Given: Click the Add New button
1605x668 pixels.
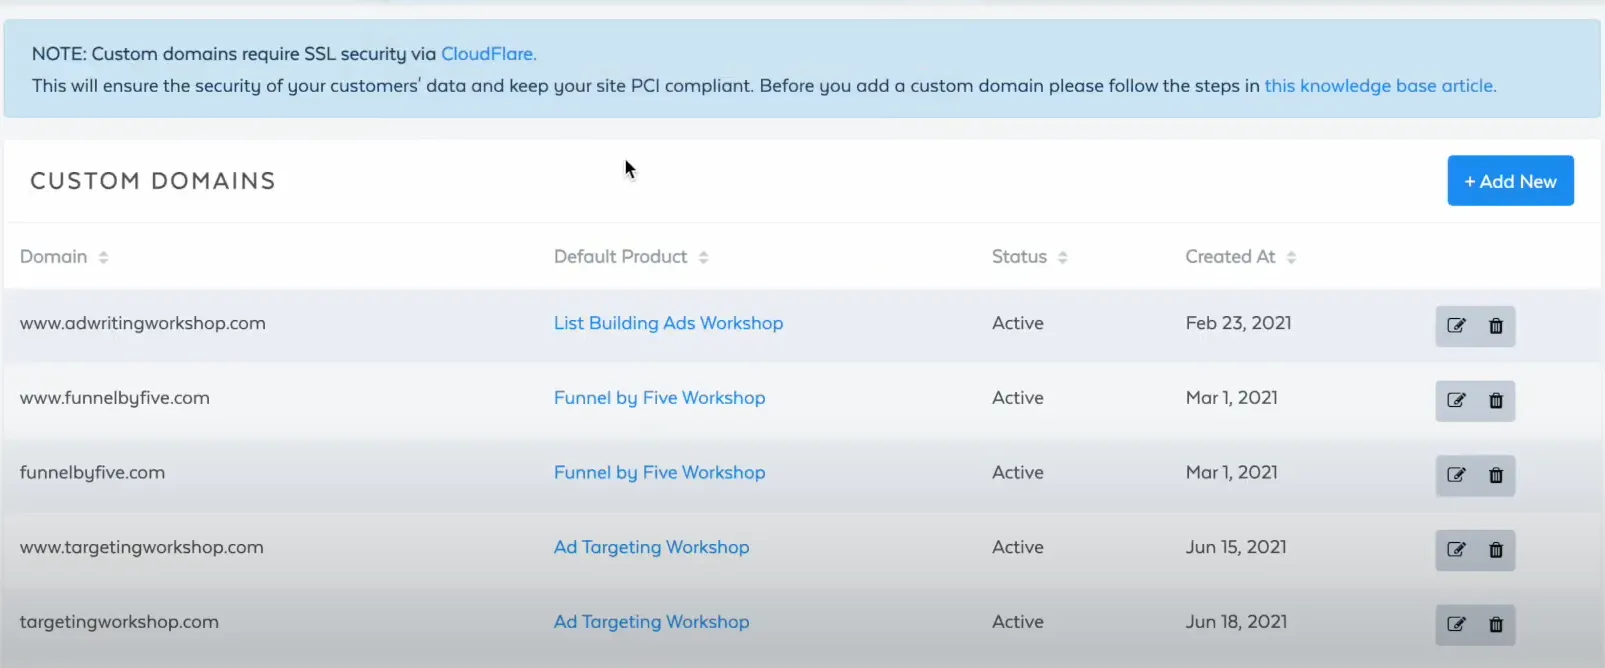Looking at the screenshot, I should 1510,181.
